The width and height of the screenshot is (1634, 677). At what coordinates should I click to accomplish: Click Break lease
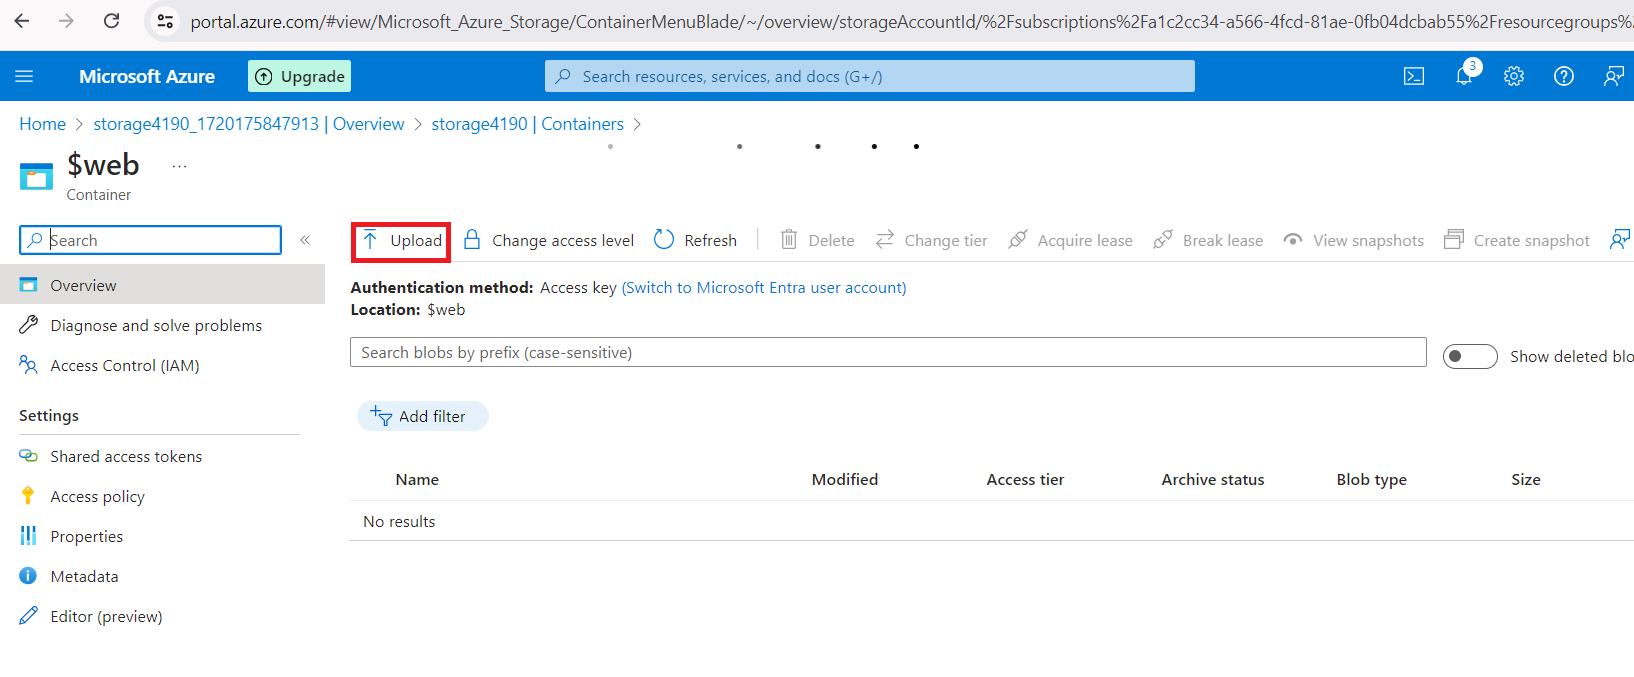point(1208,240)
